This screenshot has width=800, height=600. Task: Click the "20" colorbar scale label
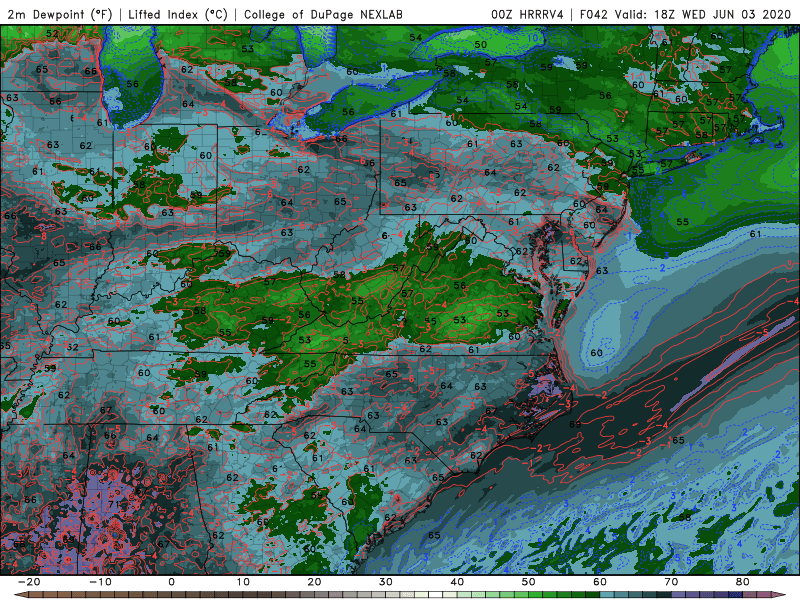(x=314, y=582)
